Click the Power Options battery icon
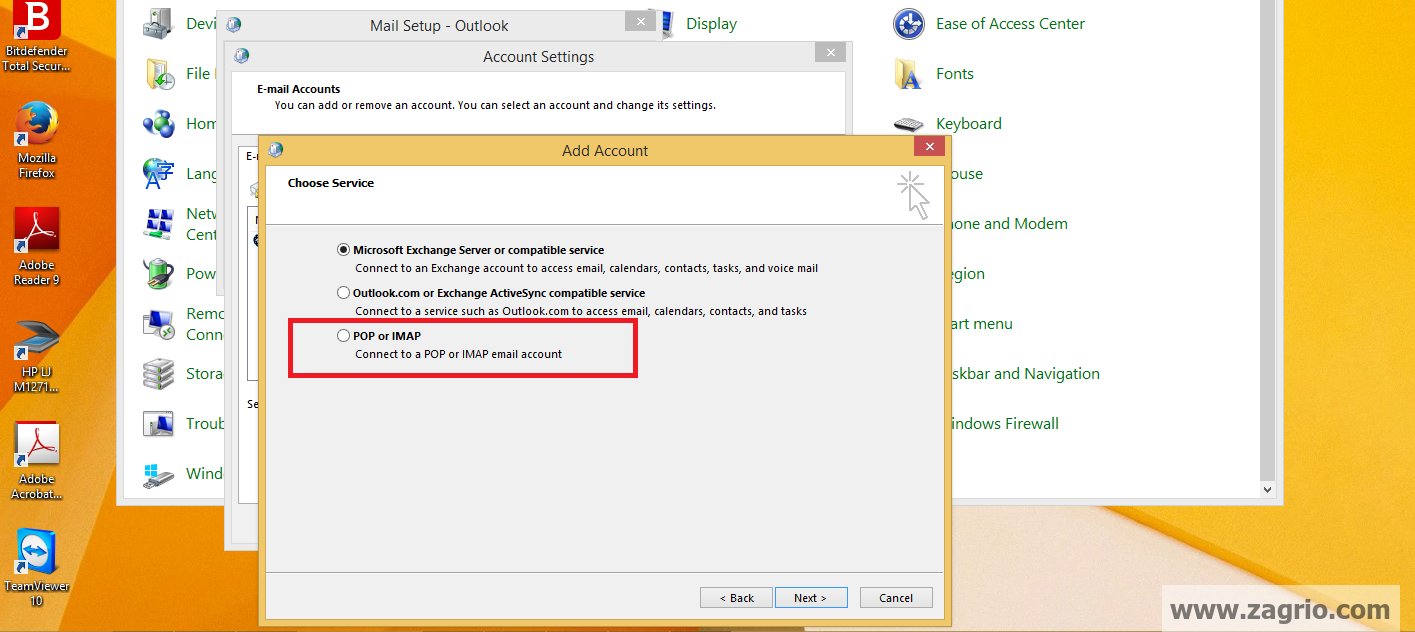Viewport: 1415px width, 632px height. tap(160, 274)
